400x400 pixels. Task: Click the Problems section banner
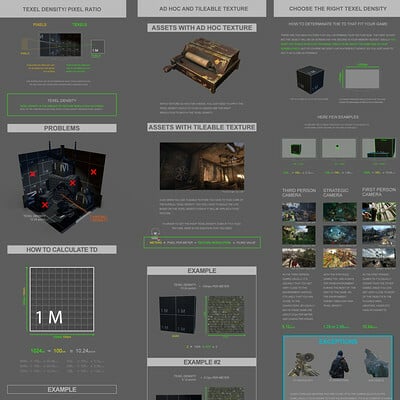point(62,128)
